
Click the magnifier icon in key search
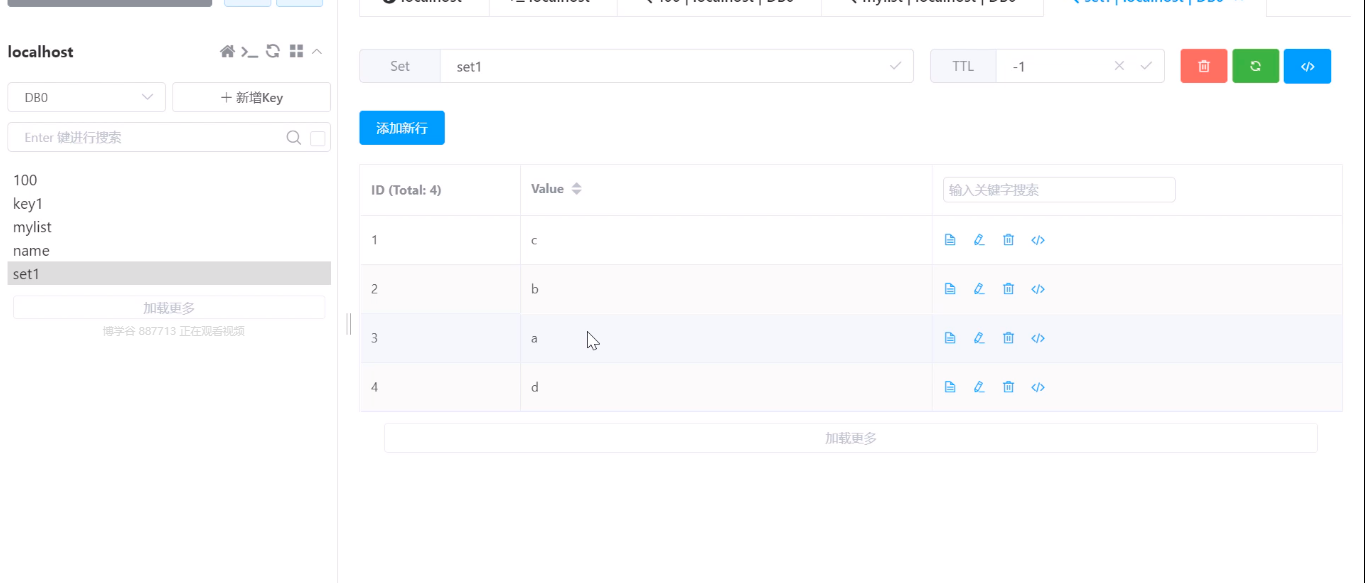(x=294, y=138)
